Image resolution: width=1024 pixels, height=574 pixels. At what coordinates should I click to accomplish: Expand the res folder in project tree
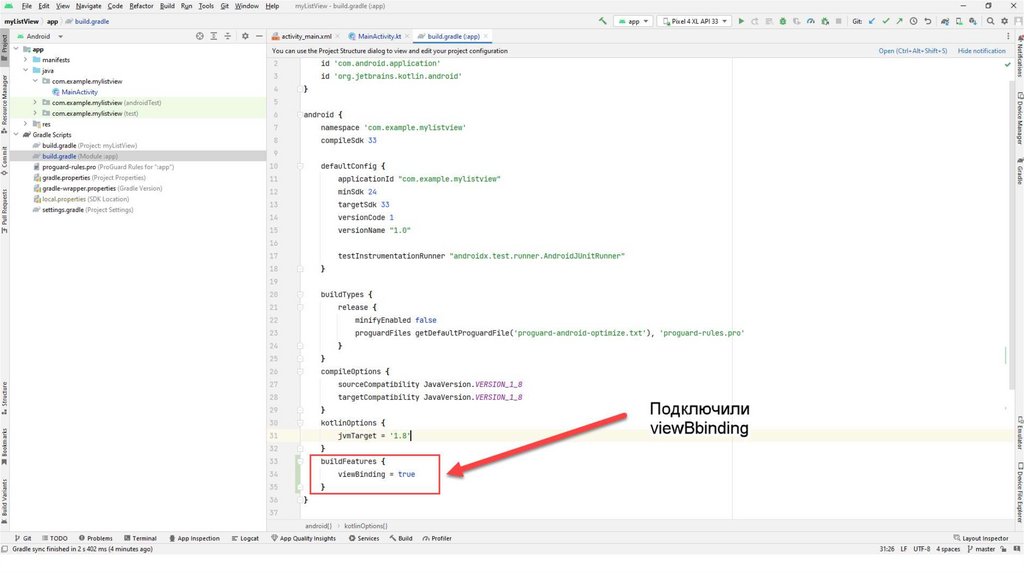35,124
